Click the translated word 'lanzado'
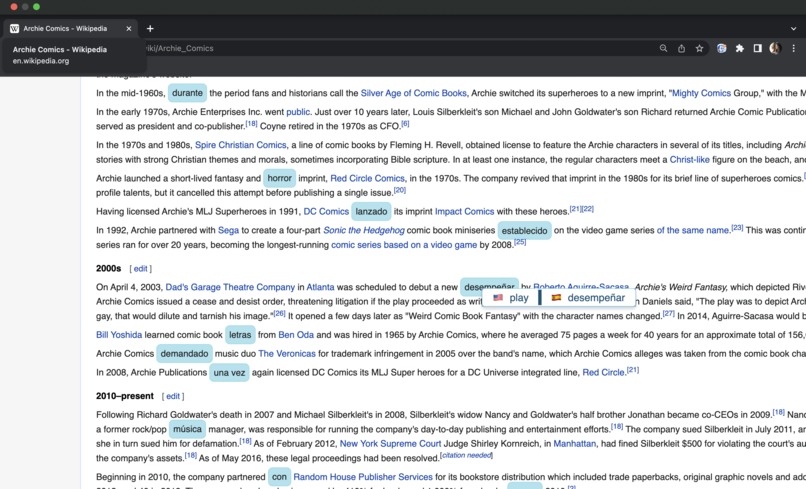This screenshot has height=489, width=806. (x=371, y=211)
